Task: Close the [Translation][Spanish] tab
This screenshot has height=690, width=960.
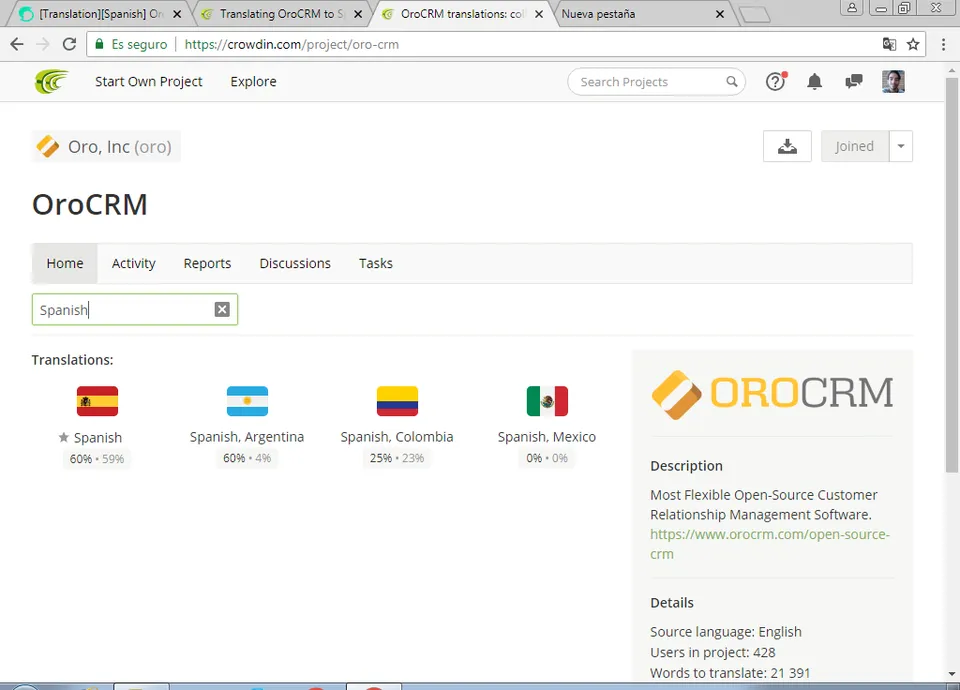Action: tap(177, 13)
